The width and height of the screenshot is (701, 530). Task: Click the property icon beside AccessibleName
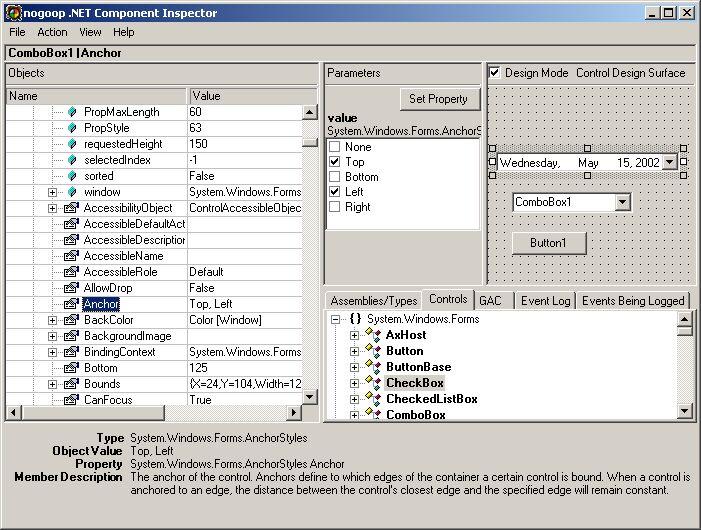pyautogui.click(x=72, y=256)
